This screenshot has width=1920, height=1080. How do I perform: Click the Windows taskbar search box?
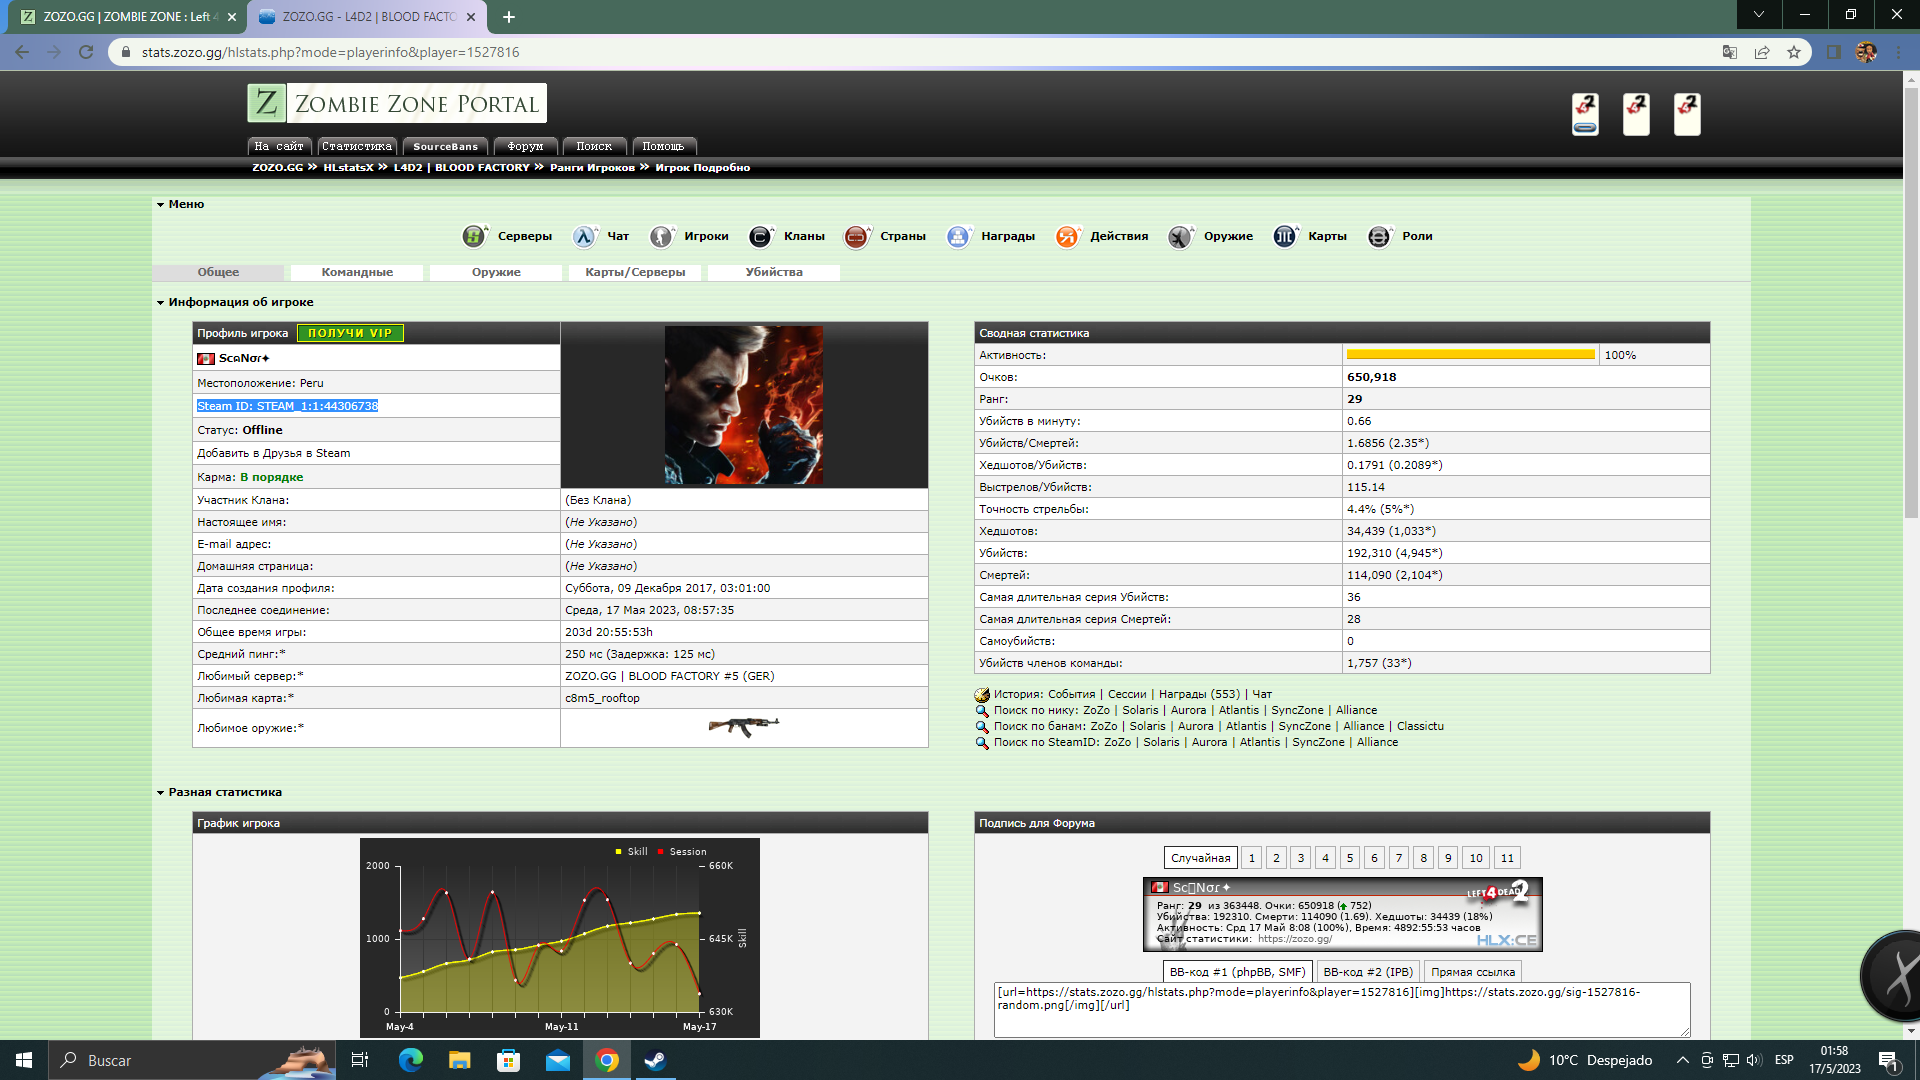coord(192,1060)
